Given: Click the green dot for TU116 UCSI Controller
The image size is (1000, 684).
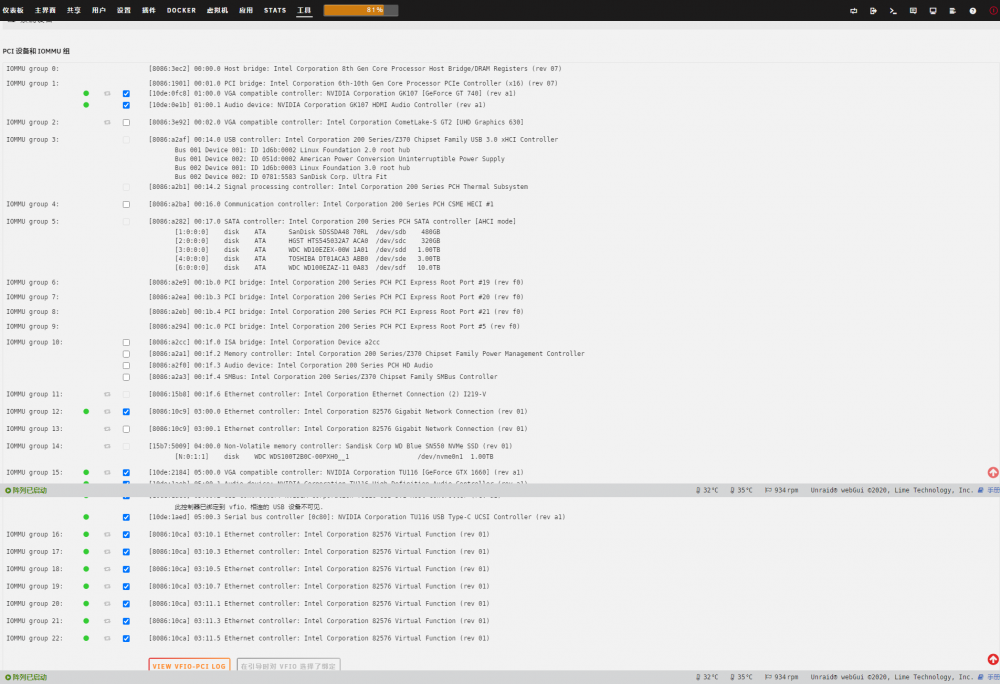Looking at the screenshot, I should (86, 517).
